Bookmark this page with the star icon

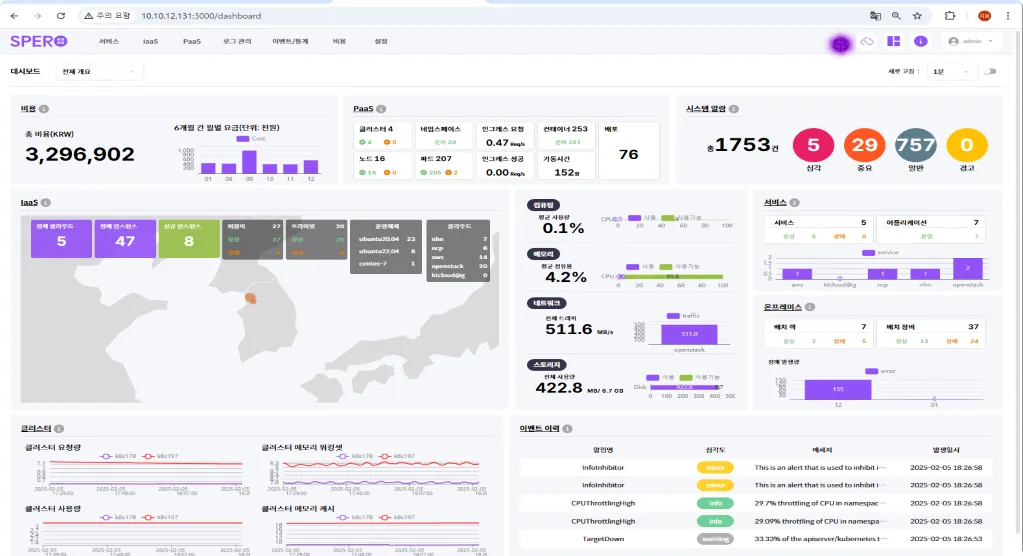click(917, 16)
